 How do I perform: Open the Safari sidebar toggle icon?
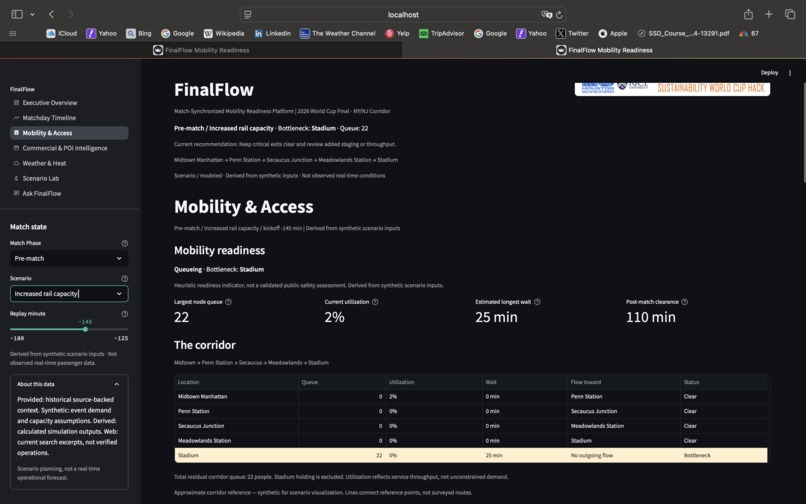[x=17, y=14]
